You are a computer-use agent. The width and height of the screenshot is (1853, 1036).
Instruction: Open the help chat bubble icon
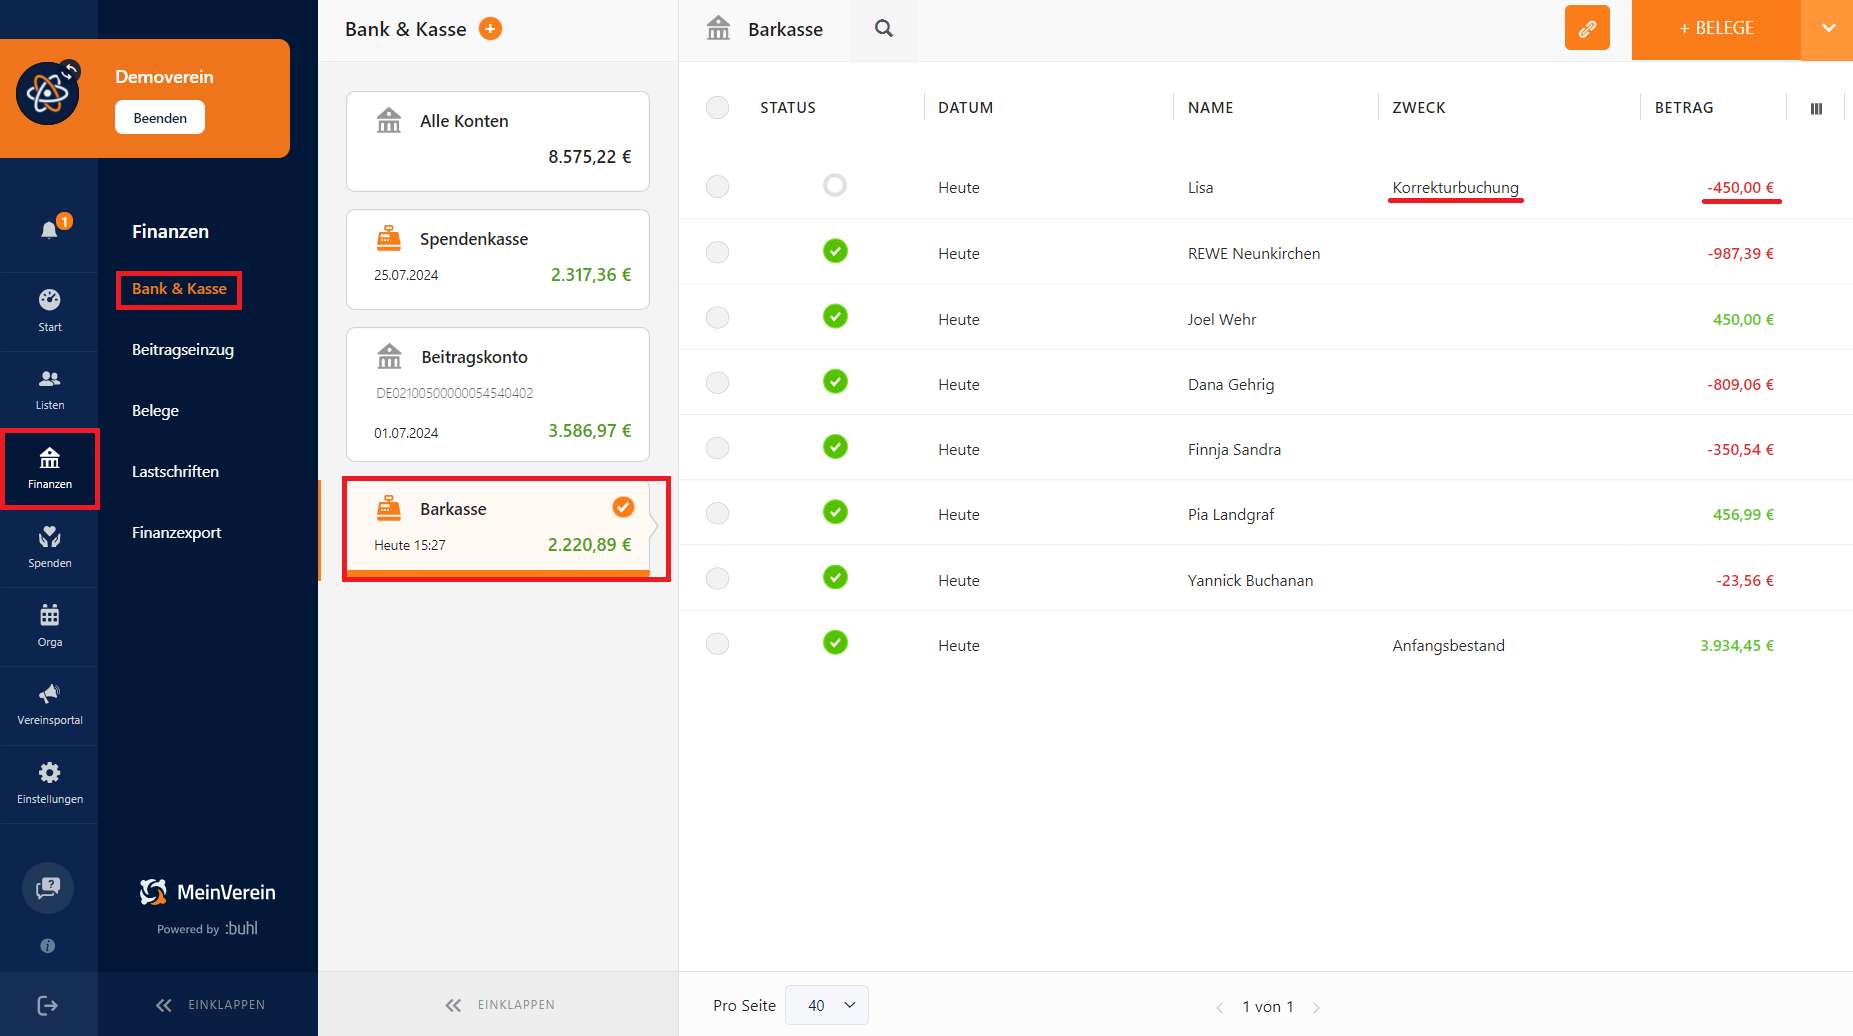48,887
